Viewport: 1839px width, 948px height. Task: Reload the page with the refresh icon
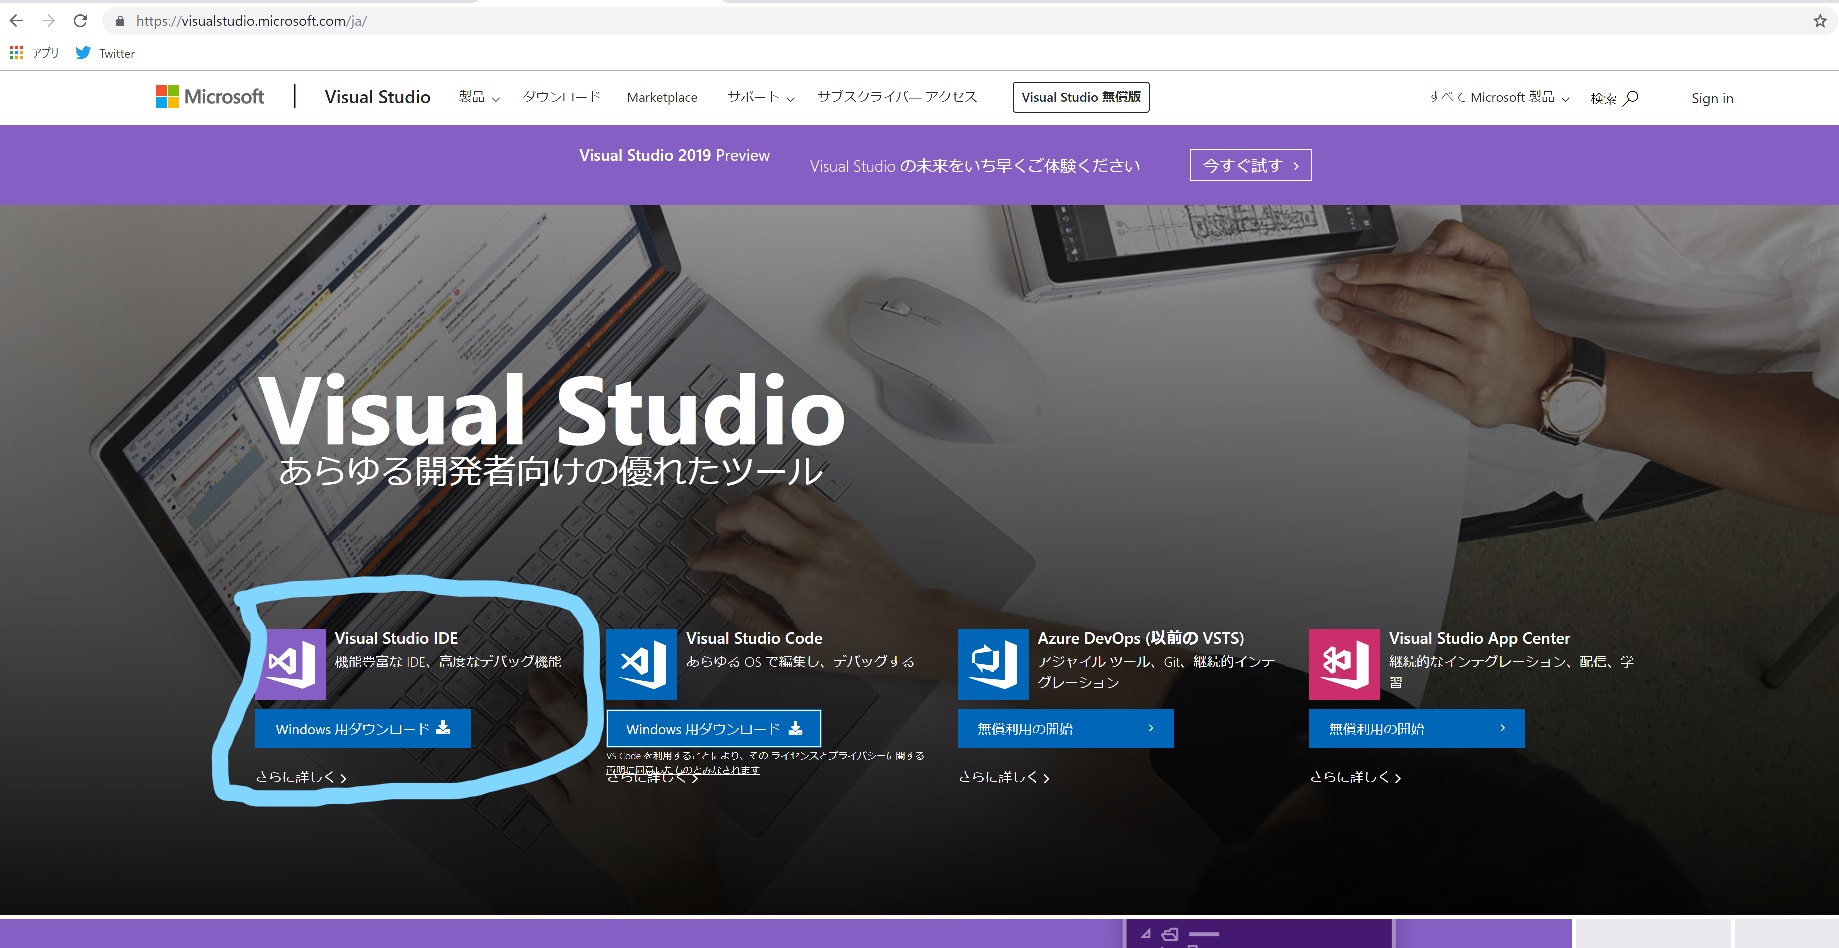(x=80, y=21)
